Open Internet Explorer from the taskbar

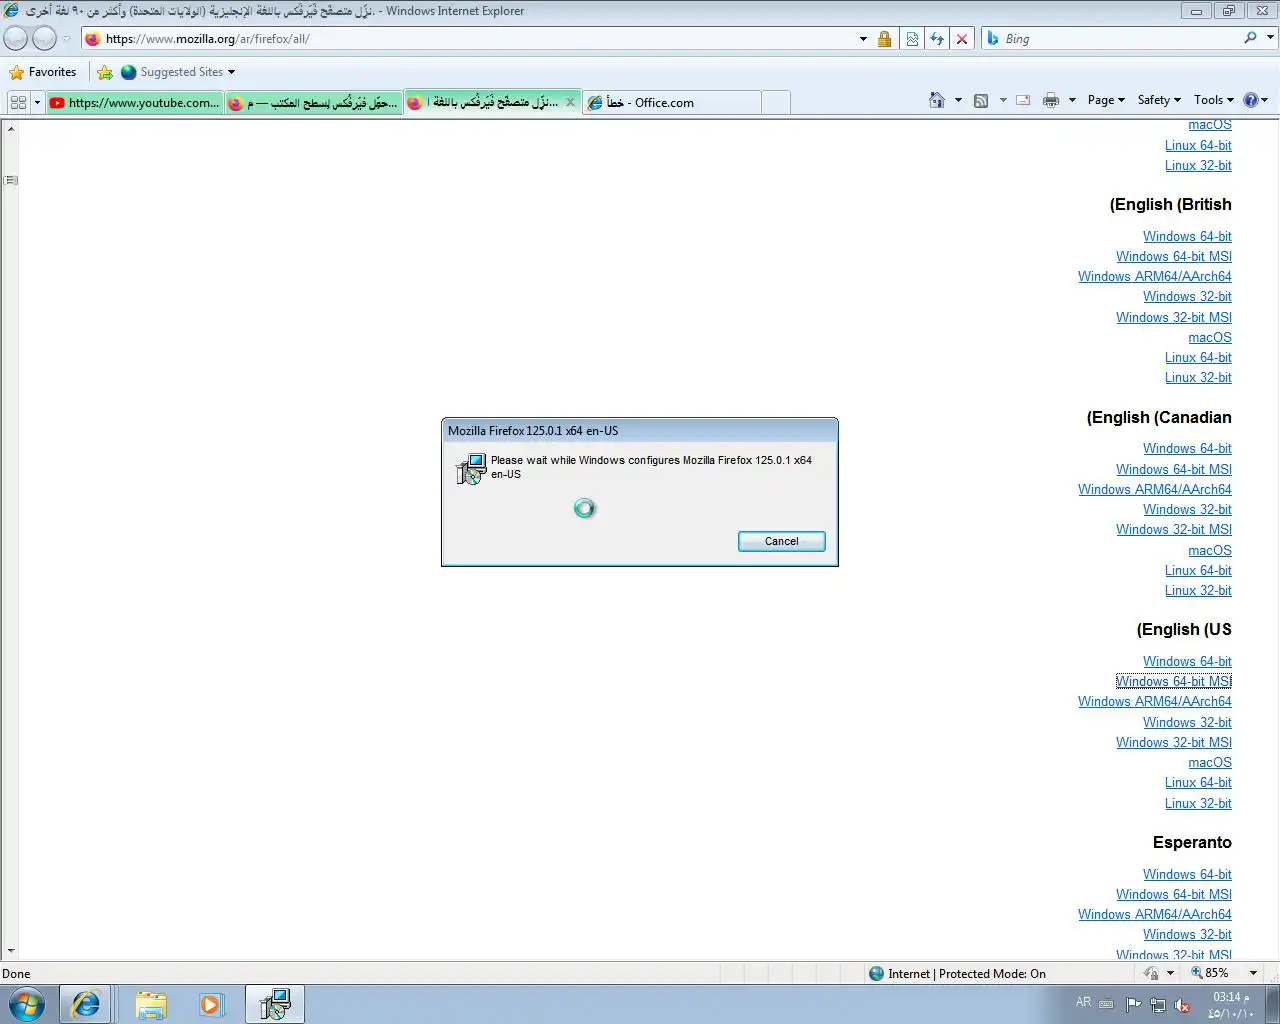(x=85, y=1004)
